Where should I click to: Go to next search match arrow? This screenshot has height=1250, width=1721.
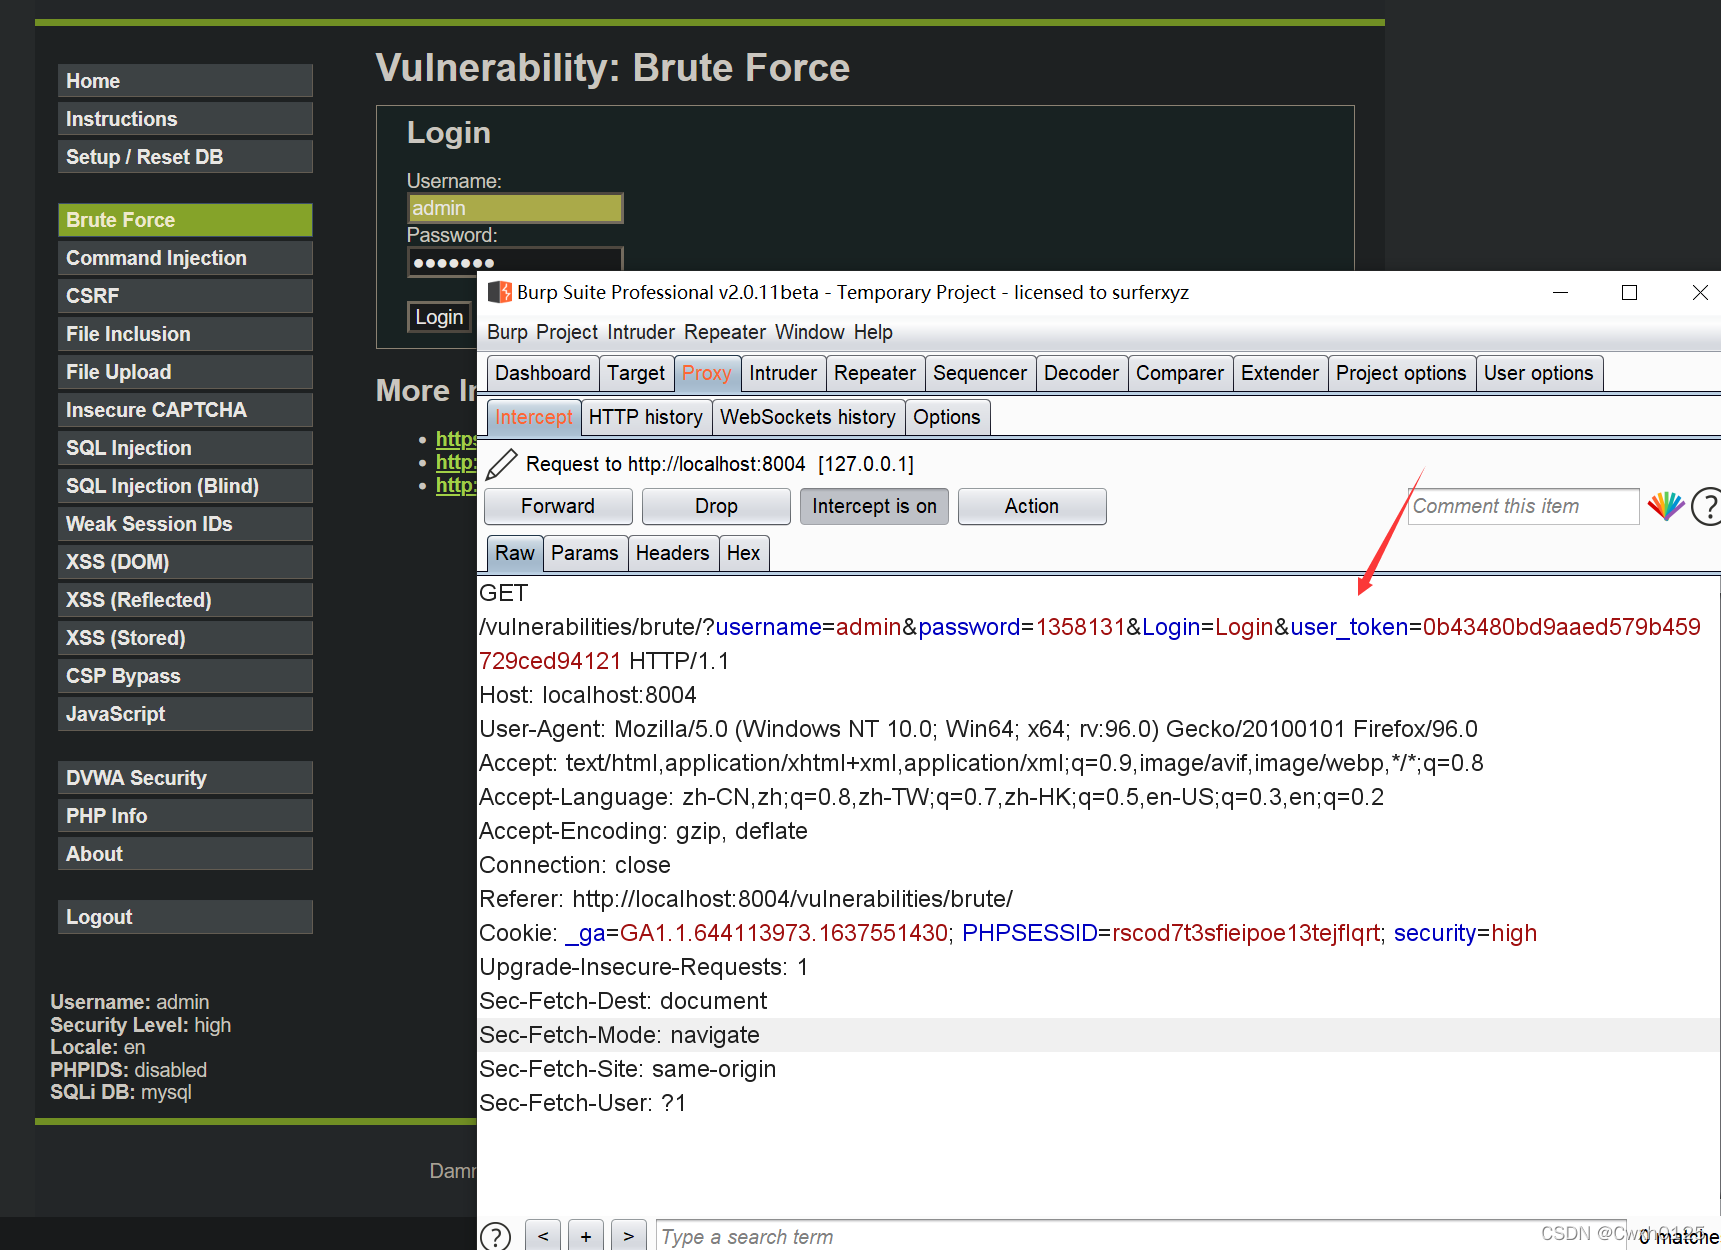point(629,1236)
